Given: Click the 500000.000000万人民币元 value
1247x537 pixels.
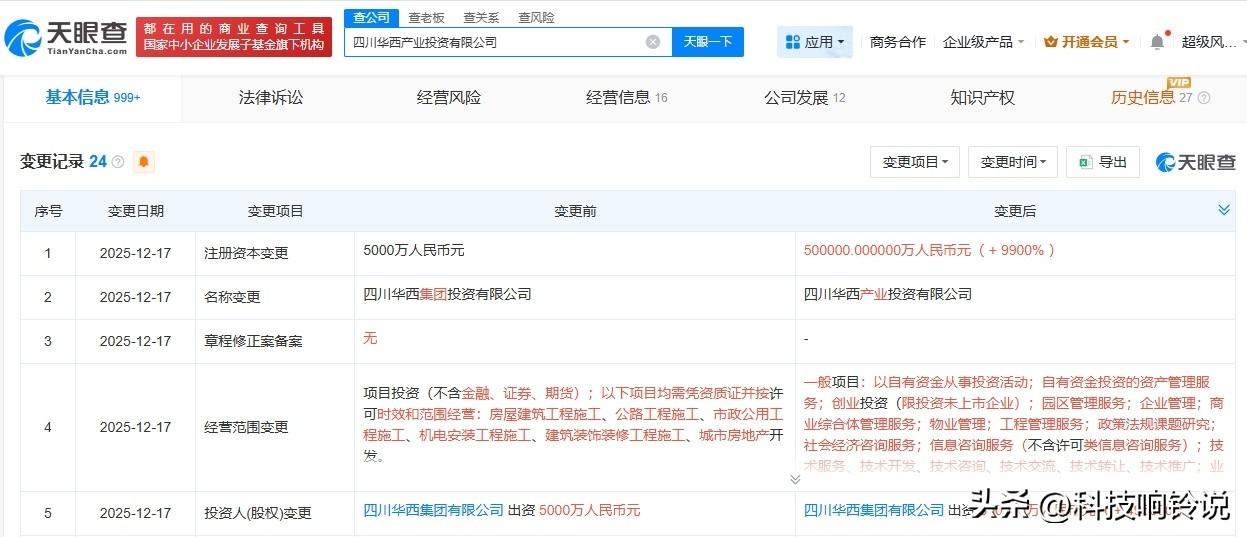Looking at the screenshot, I should point(887,250).
